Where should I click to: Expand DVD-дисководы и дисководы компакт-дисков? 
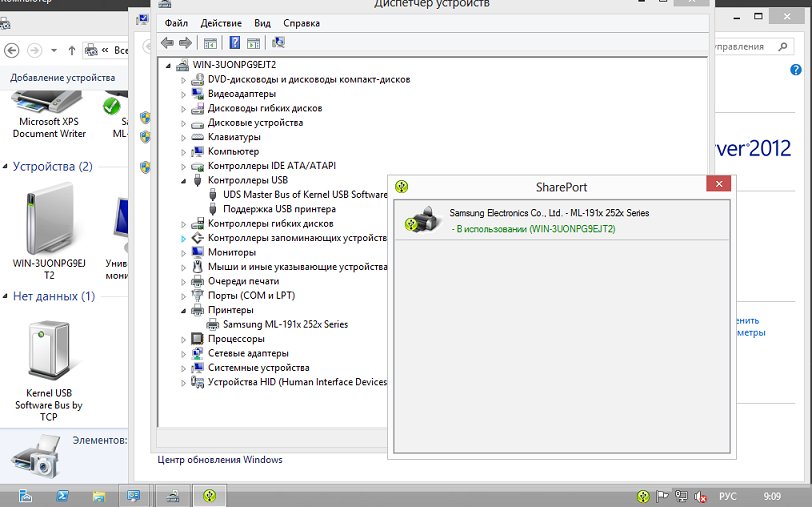[183, 80]
